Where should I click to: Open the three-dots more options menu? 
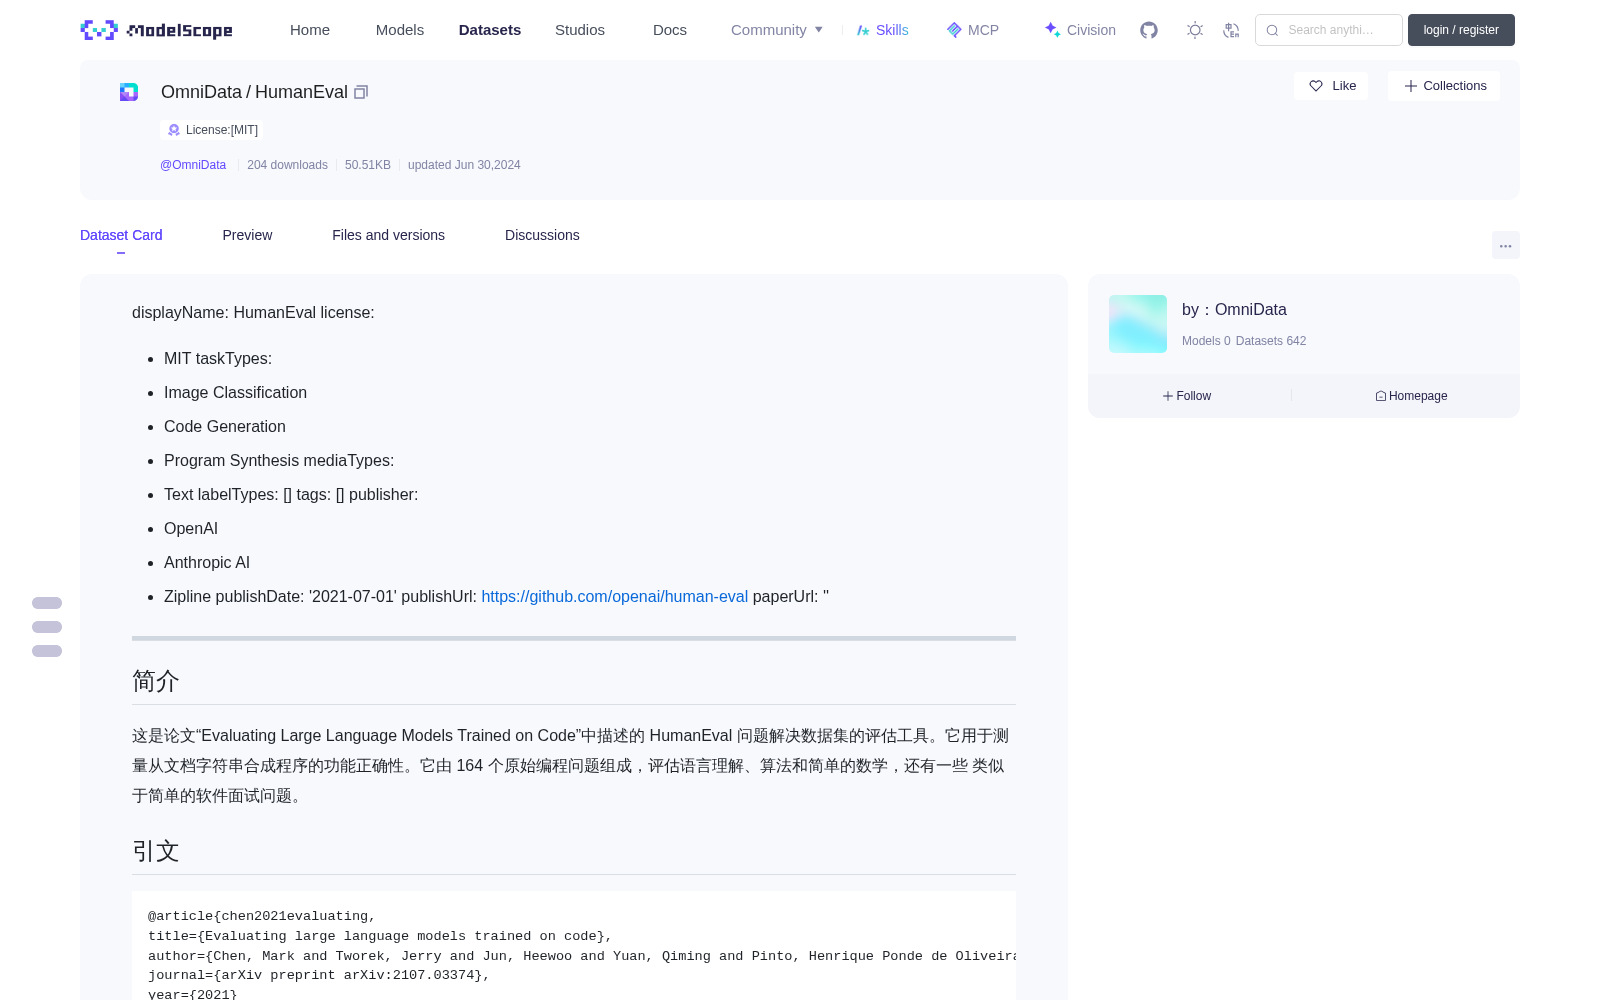click(x=1505, y=245)
